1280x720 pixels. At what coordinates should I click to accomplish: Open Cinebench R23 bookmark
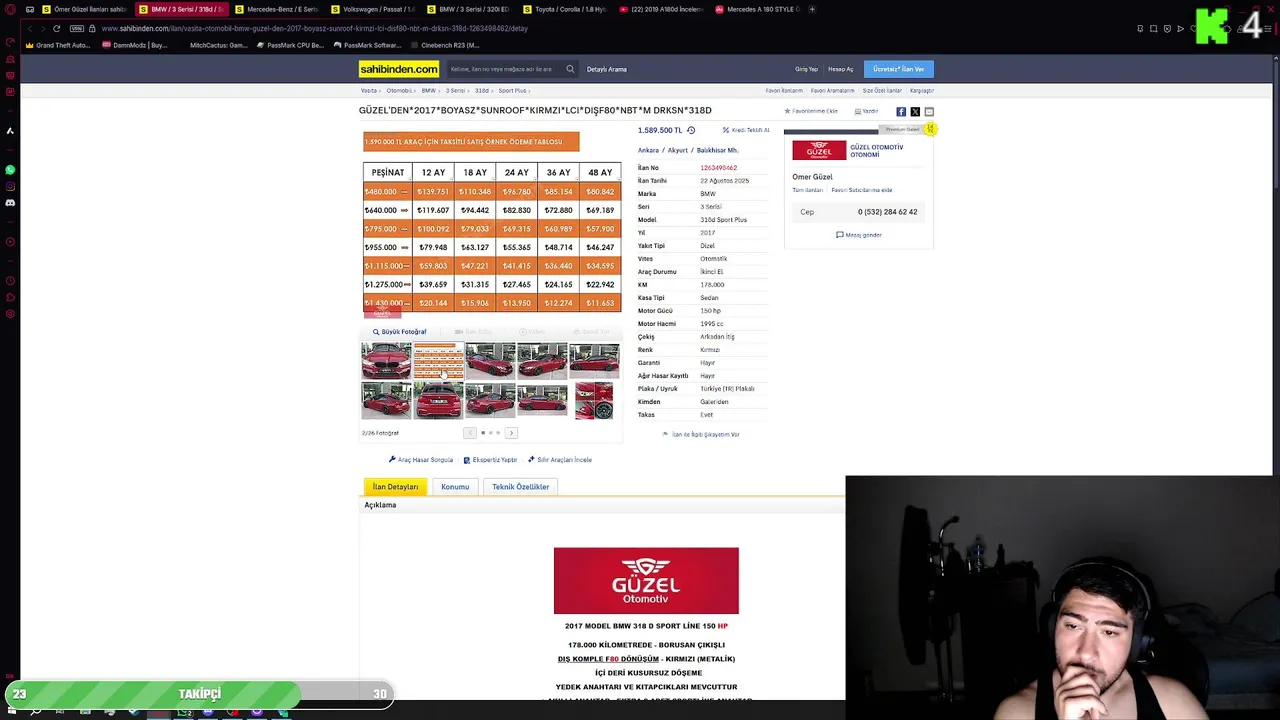[x=445, y=45]
